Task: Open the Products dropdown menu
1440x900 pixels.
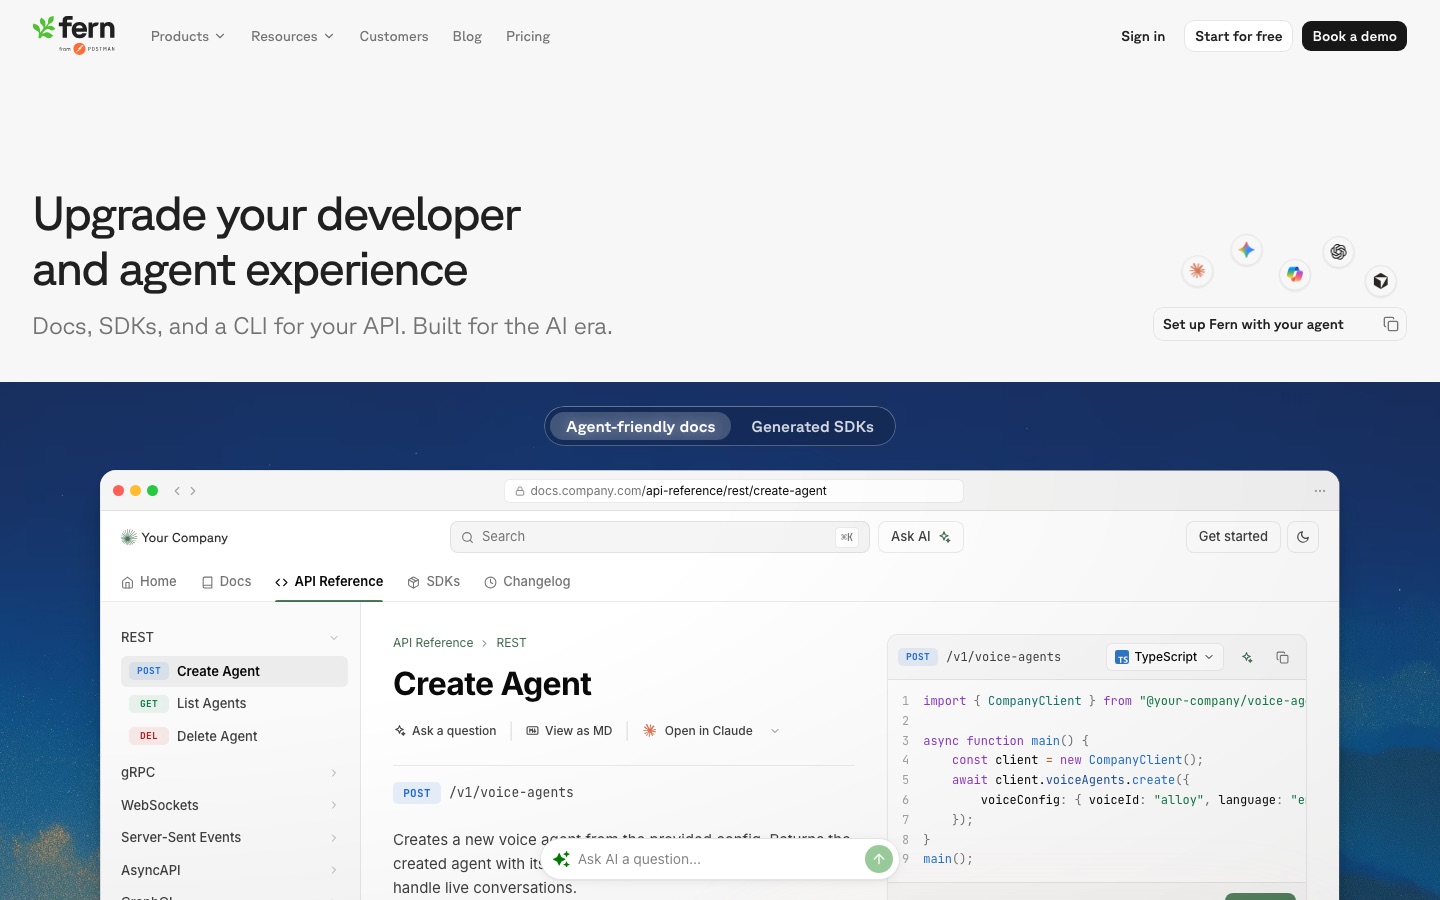Action: click(x=188, y=36)
